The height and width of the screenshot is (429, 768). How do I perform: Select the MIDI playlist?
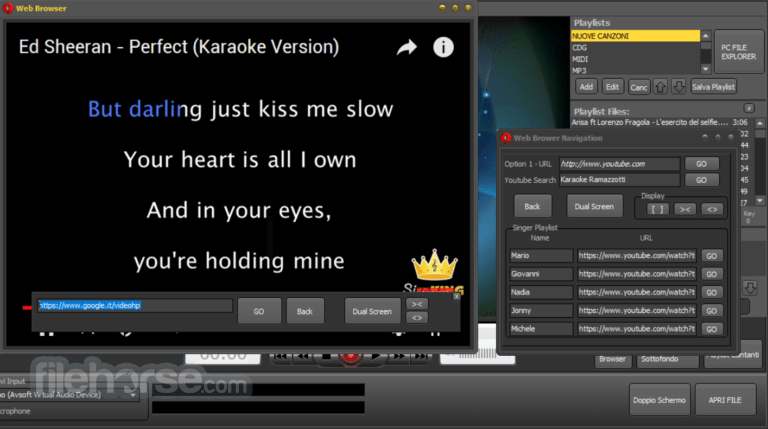635,59
